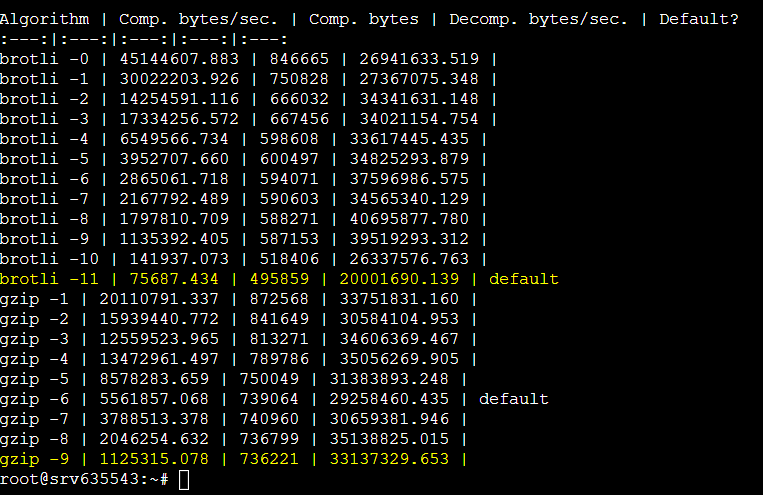Click the 'brotli -4' row label

point(44,139)
